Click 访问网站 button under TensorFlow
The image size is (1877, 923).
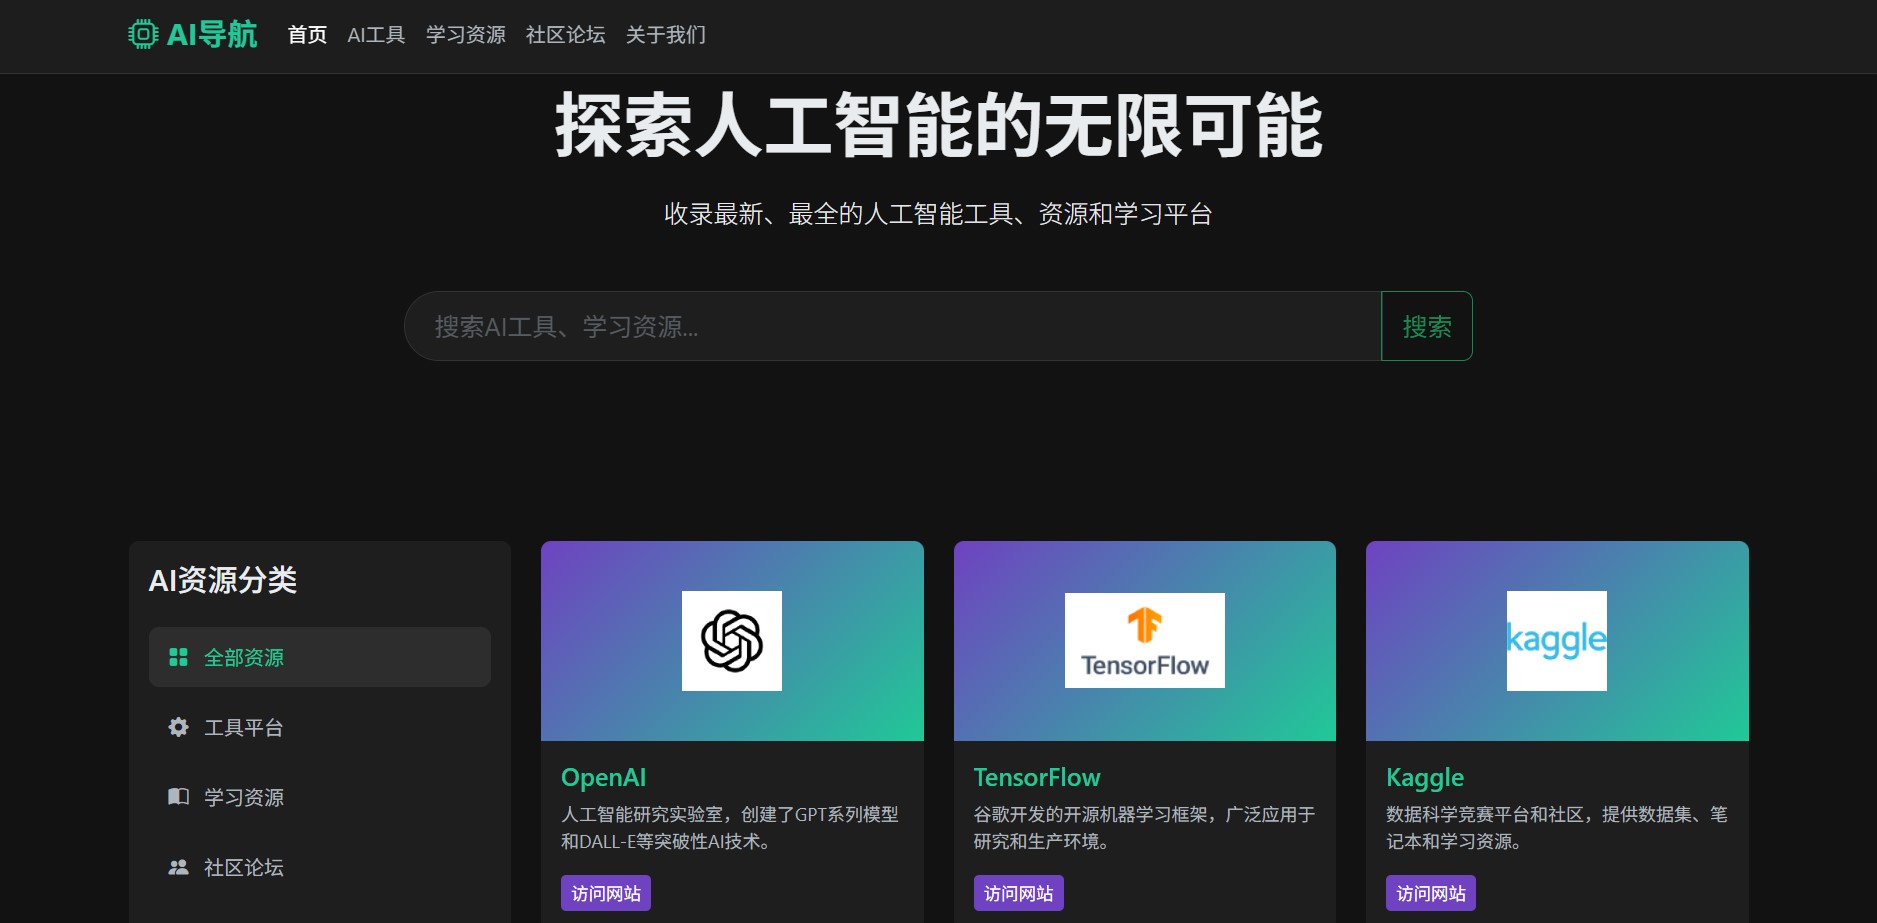click(x=1018, y=893)
